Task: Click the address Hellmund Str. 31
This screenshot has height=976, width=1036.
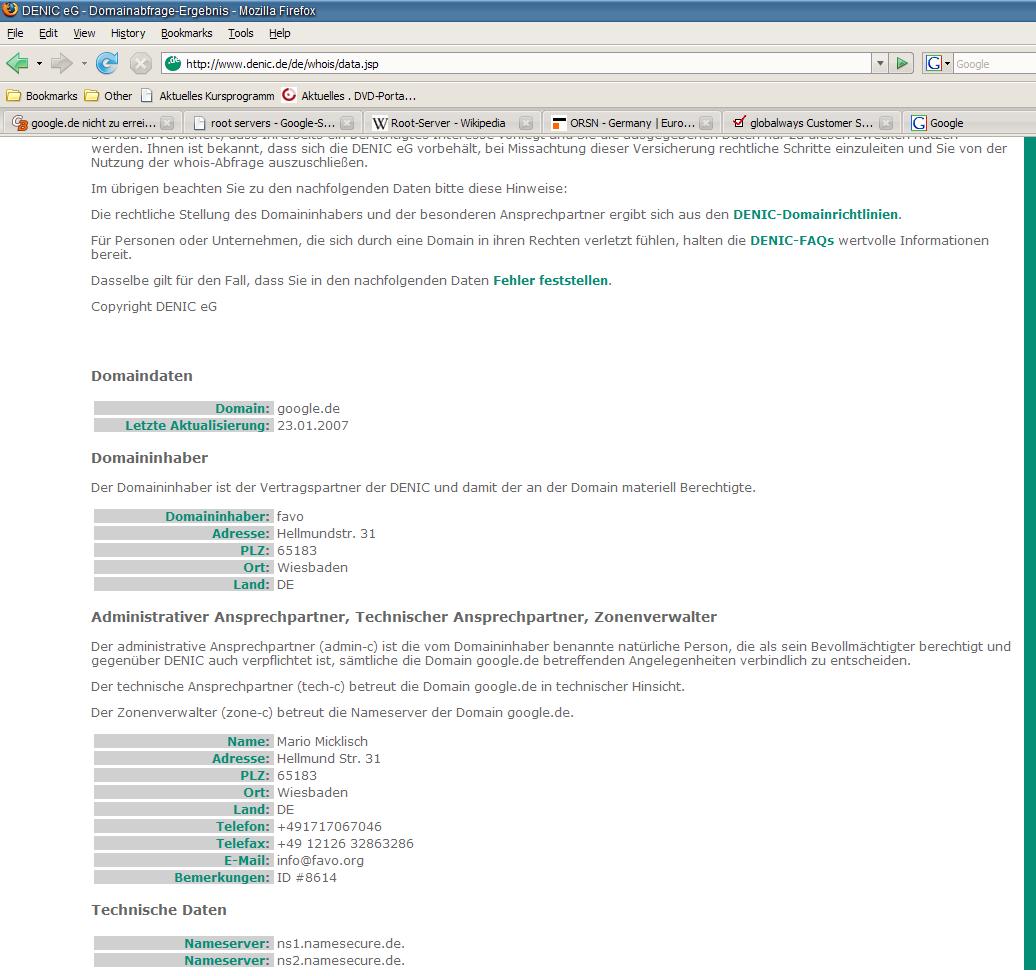Action: (x=328, y=759)
